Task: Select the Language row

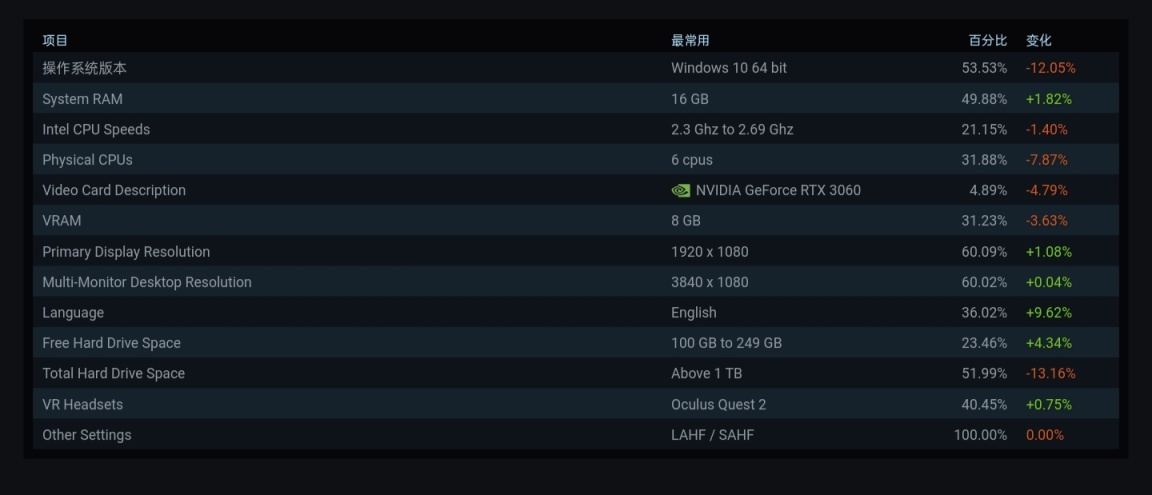Action: 576,312
